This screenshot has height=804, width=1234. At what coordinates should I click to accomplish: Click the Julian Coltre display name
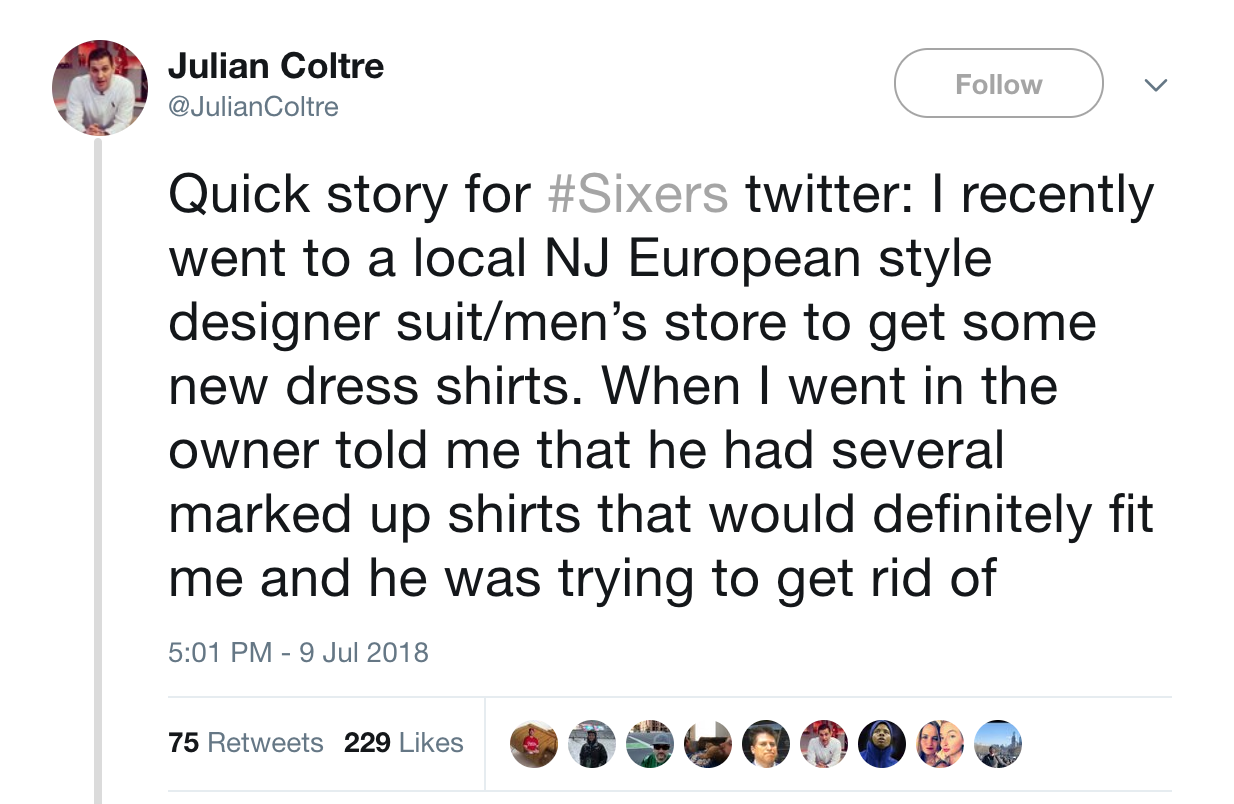pyautogui.click(x=276, y=67)
